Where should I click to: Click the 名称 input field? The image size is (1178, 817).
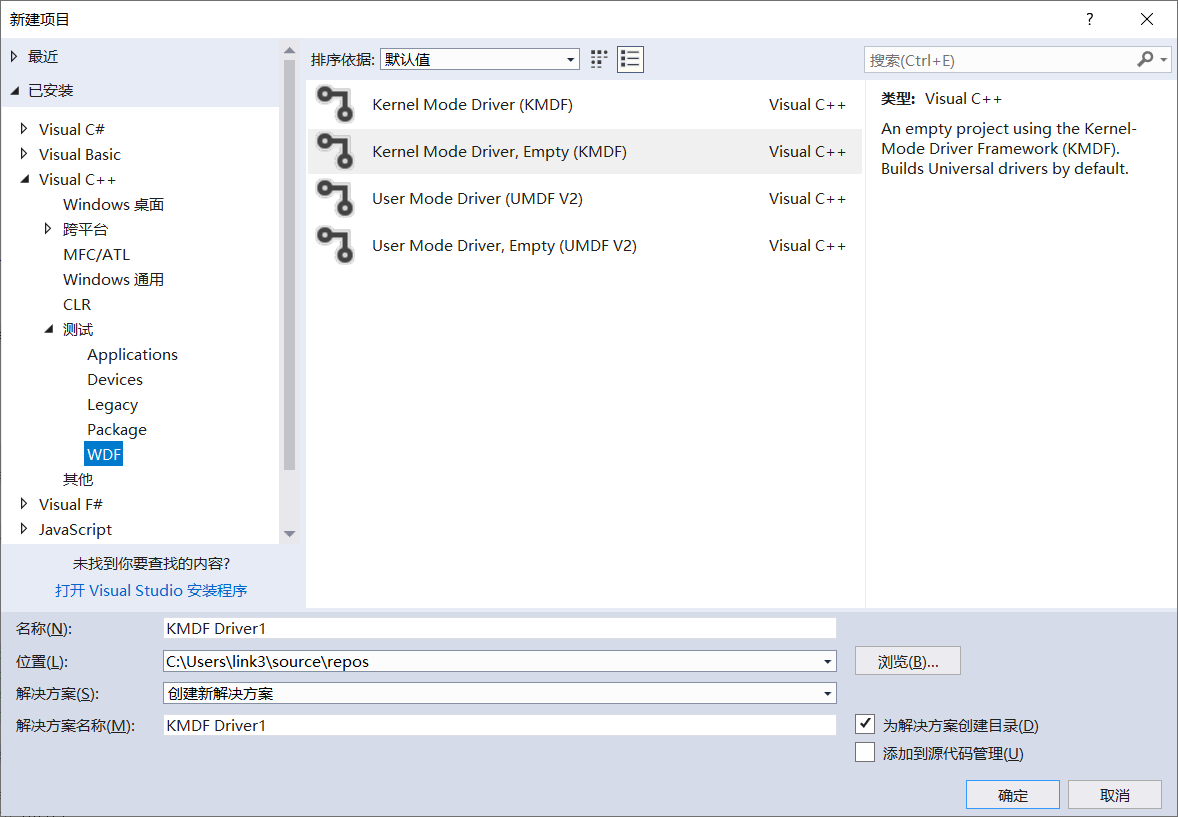point(500,628)
